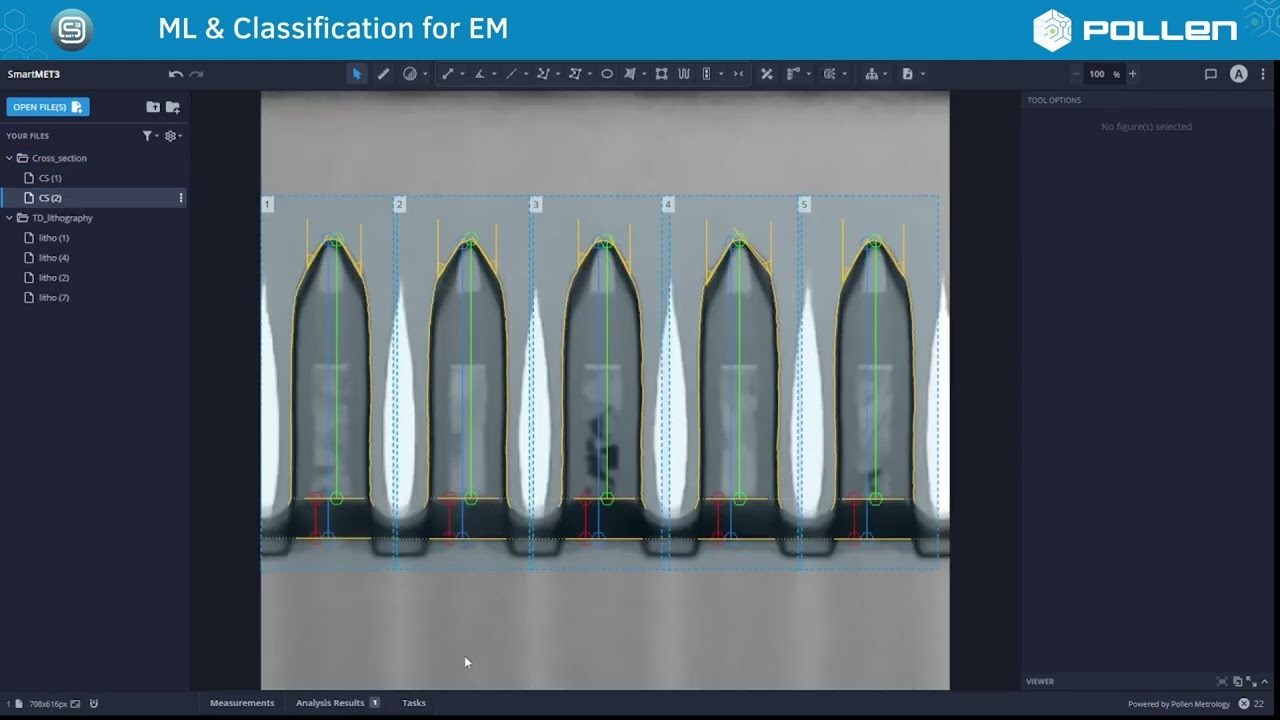The width and height of the screenshot is (1280, 720).
Task: Select the ruler line tool
Action: (x=383, y=74)
